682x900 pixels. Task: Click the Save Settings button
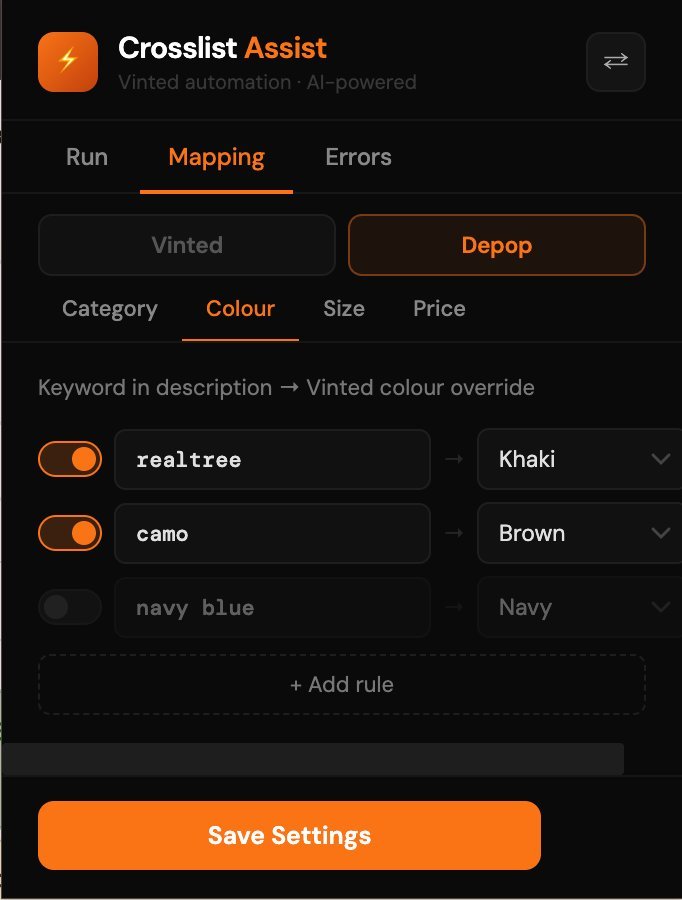[x=289, y=835]
